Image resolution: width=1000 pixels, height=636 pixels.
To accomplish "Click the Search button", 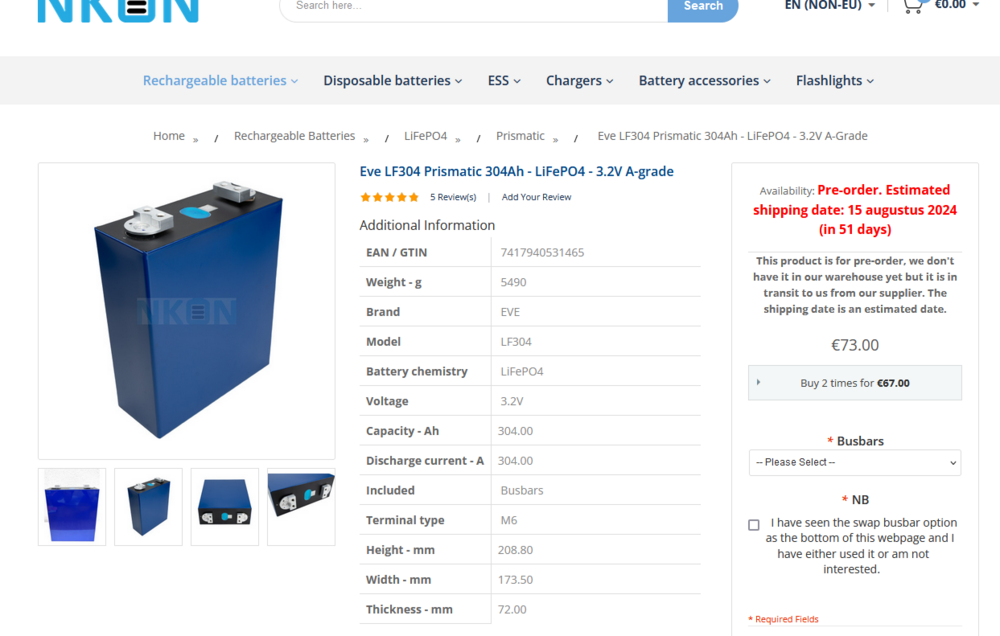I will [x=703, y=9].
